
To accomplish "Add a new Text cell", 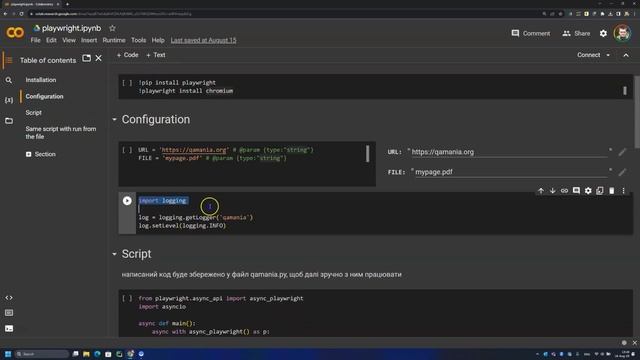I will point(156,55).
